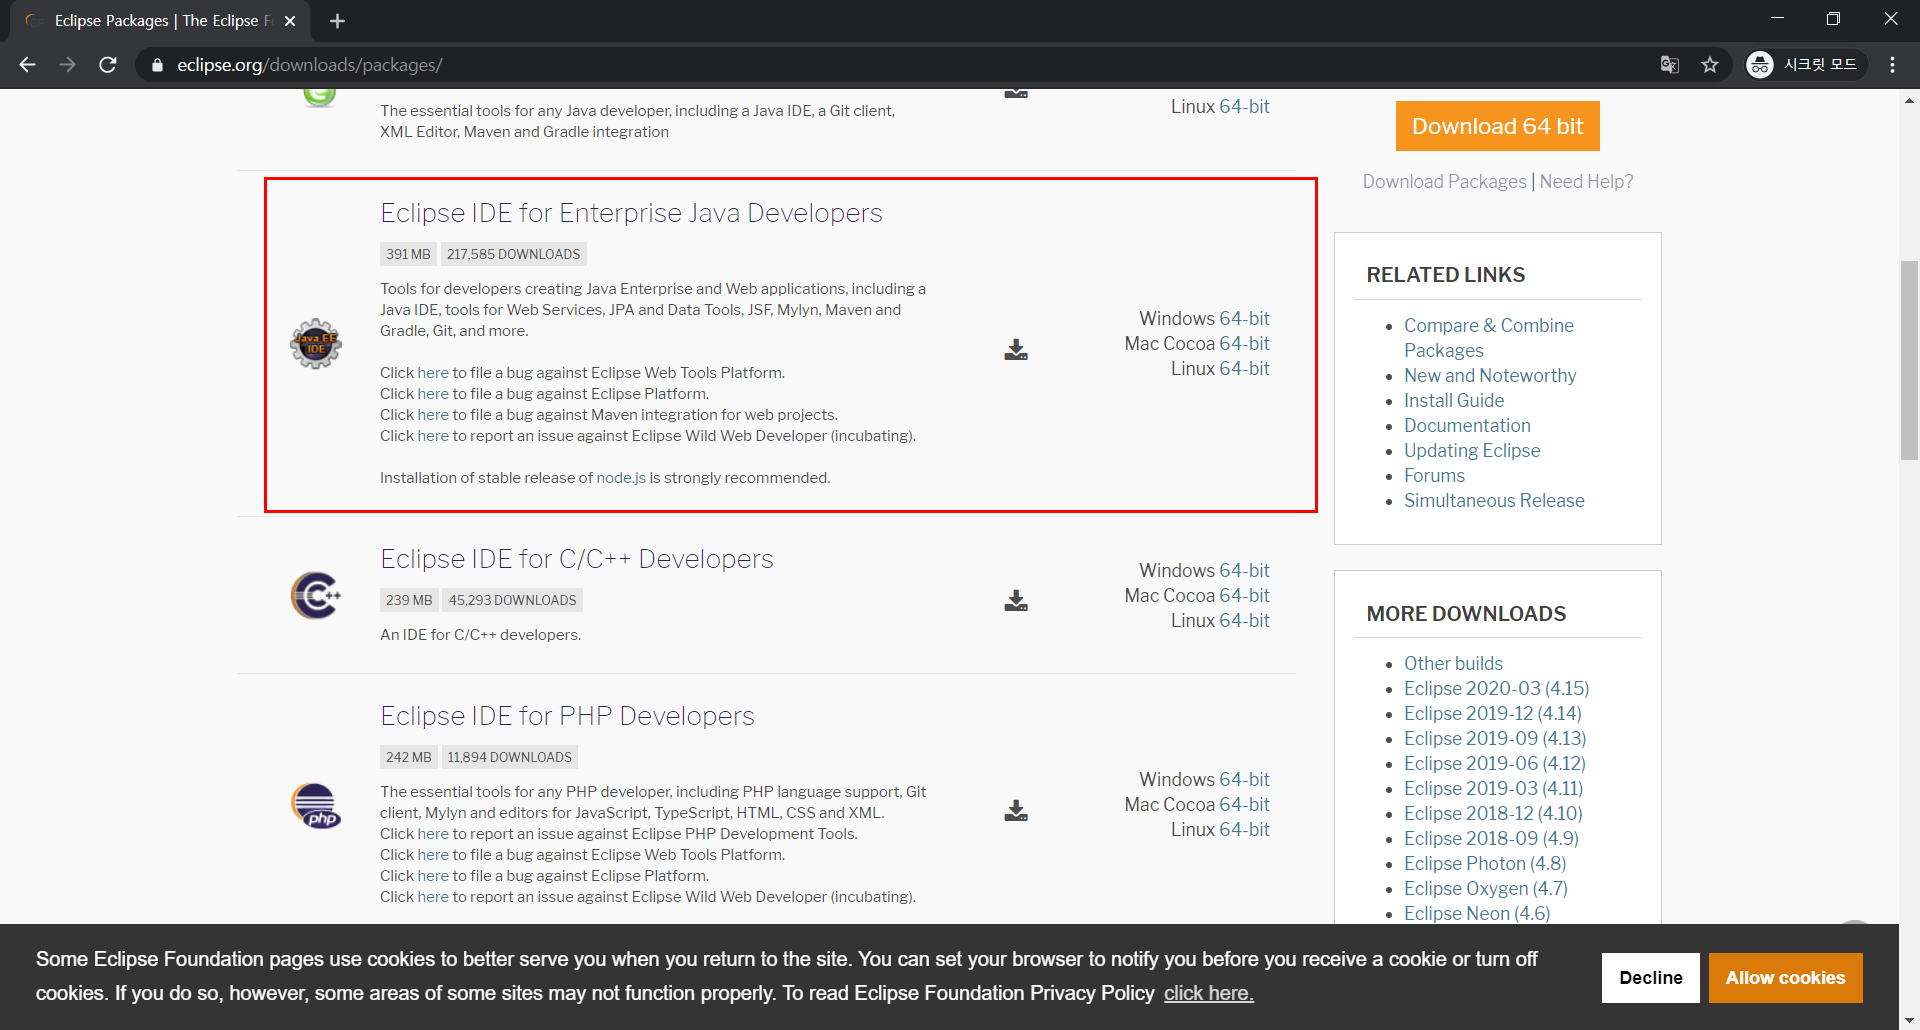
Task: Click the 217,585 DOWNLOADS badge
Action: [x=513, y=255]
